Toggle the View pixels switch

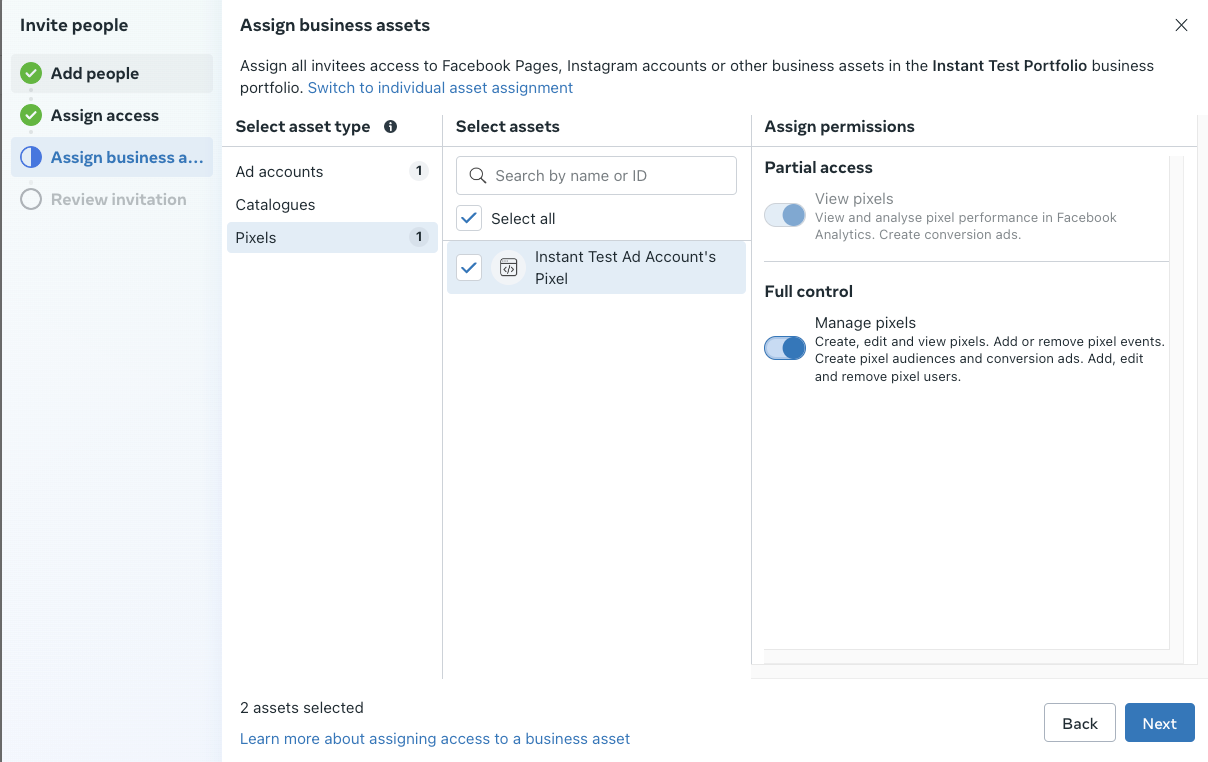point(785,215)
